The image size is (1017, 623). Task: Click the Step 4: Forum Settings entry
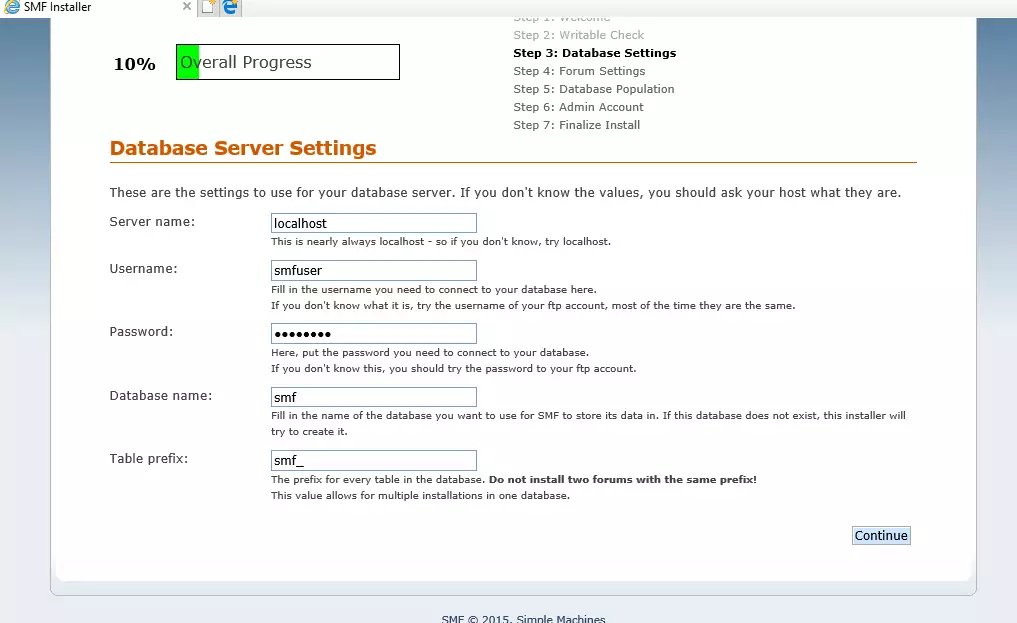click(579, 71)
